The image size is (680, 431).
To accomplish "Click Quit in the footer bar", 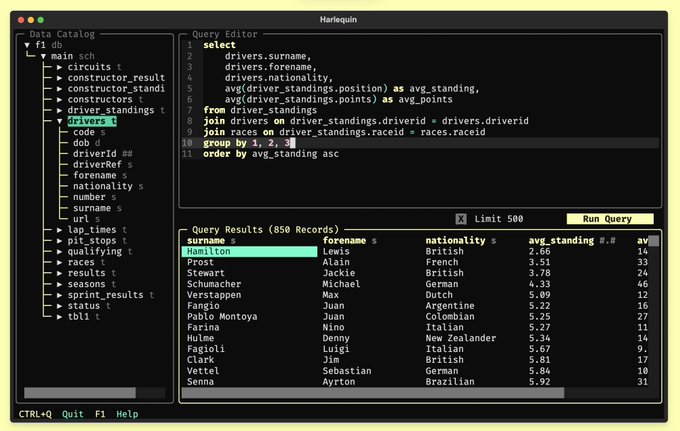I will 73,414.
